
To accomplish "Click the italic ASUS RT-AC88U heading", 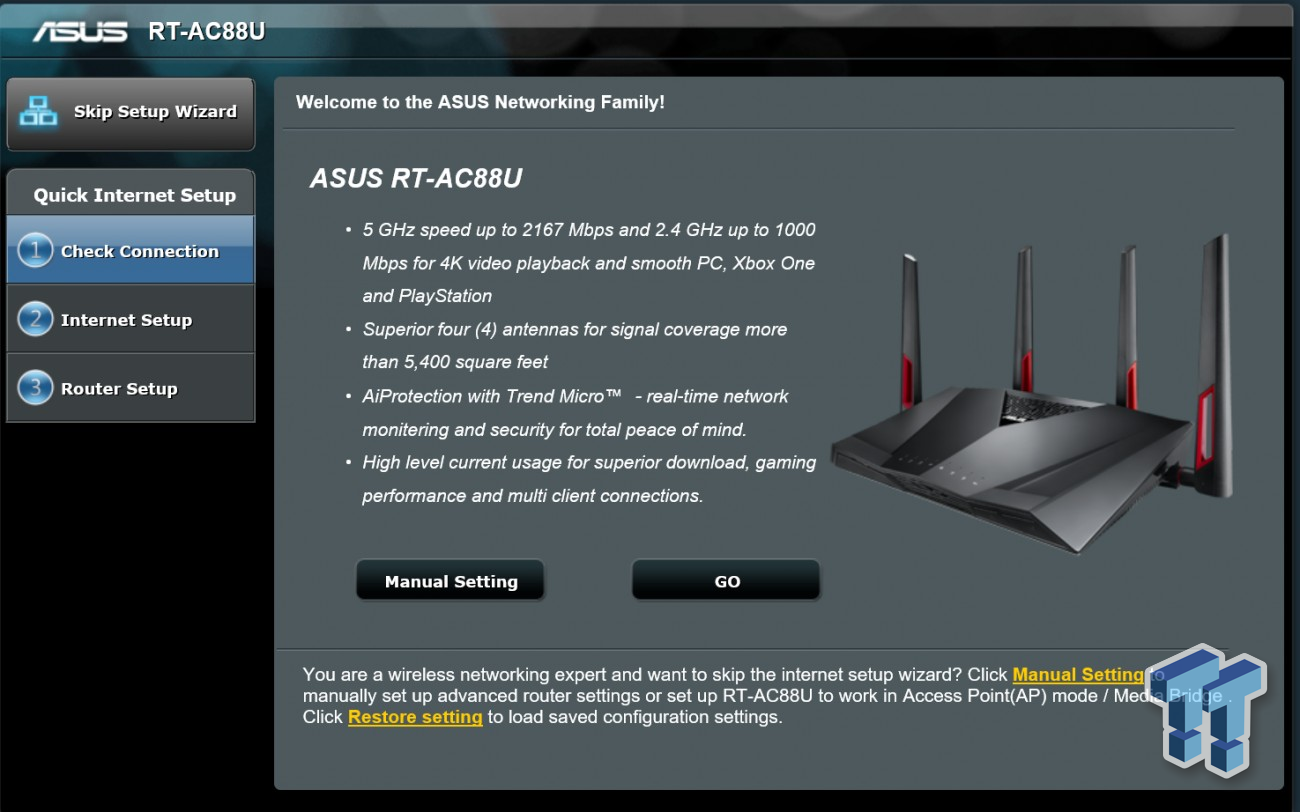I will 416,179.
